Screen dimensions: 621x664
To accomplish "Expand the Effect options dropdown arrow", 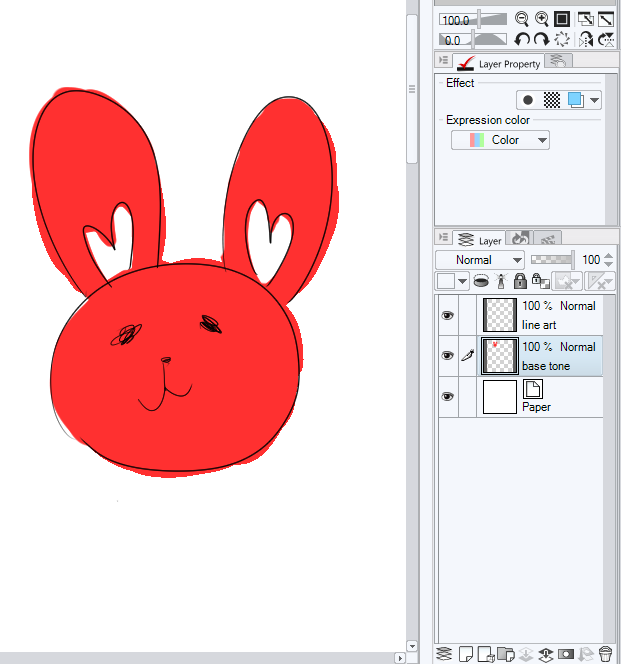I will coord(595,100).
